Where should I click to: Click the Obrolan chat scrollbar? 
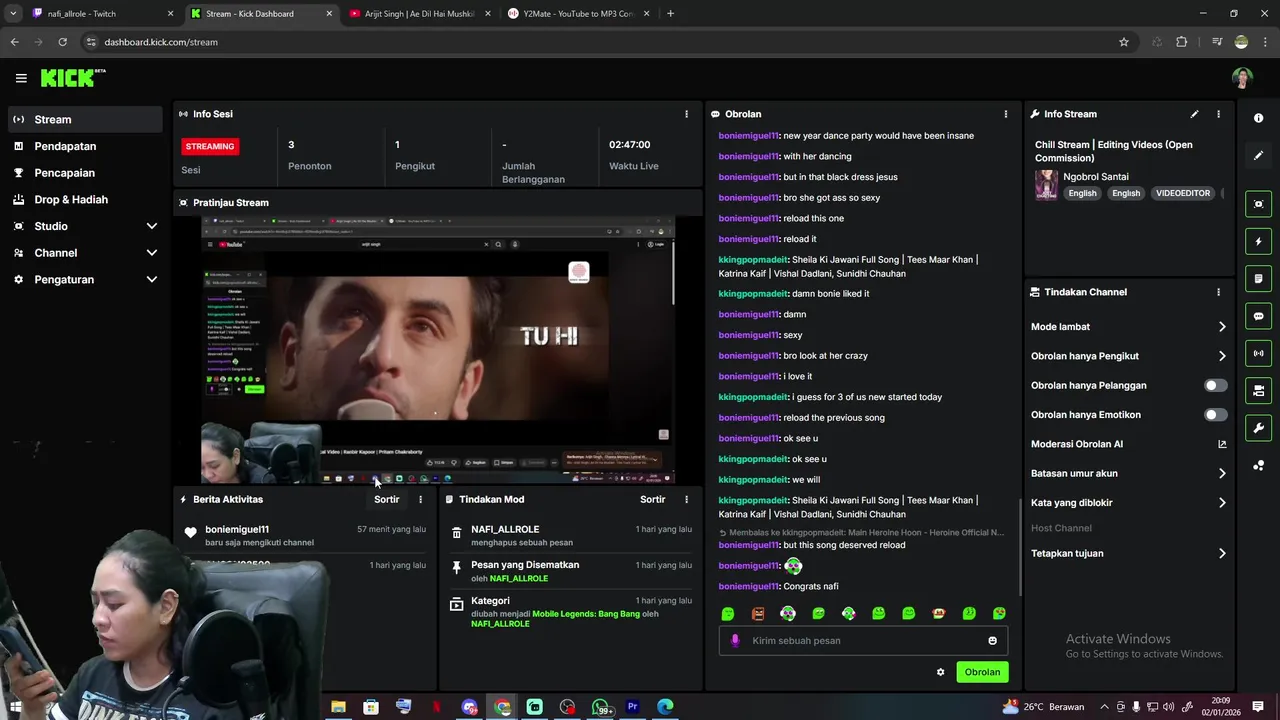[1020, 545]
